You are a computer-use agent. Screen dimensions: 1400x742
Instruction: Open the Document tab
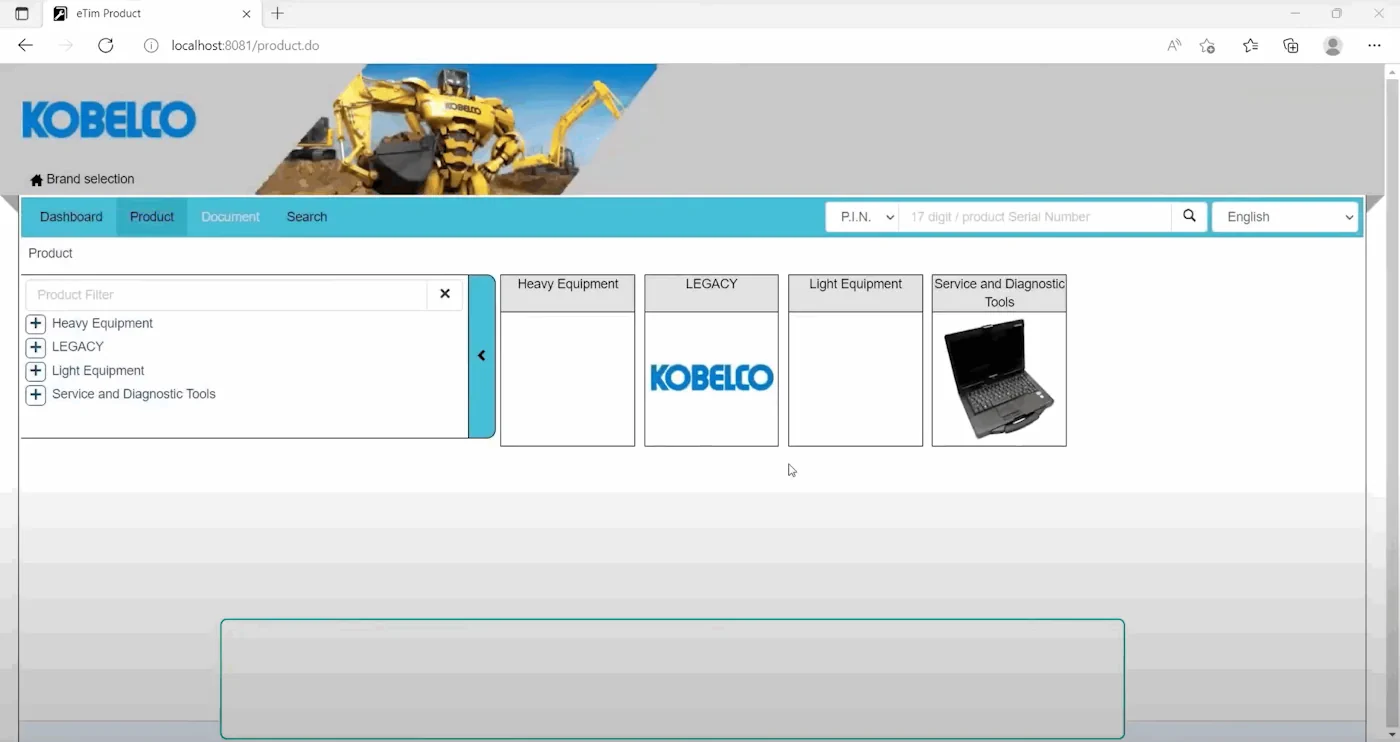[x=230, y=217]
